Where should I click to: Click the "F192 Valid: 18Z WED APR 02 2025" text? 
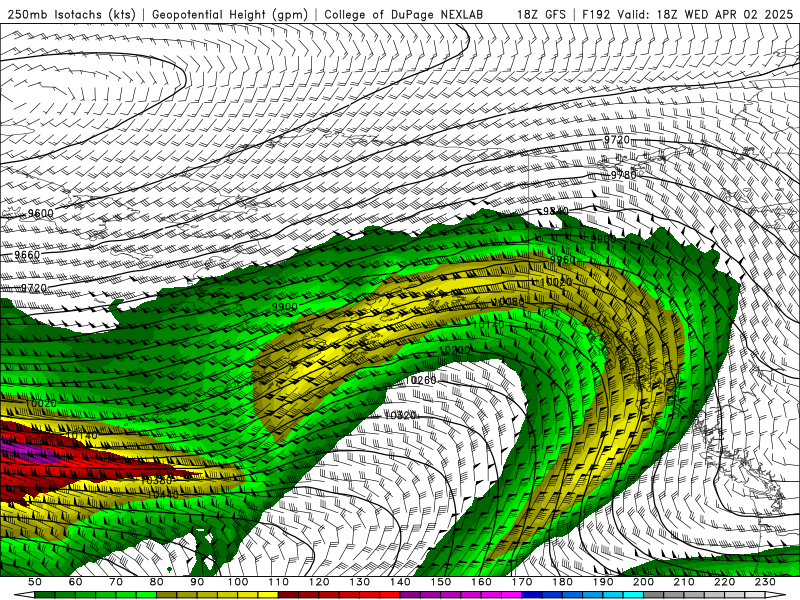tap(687, 14)
